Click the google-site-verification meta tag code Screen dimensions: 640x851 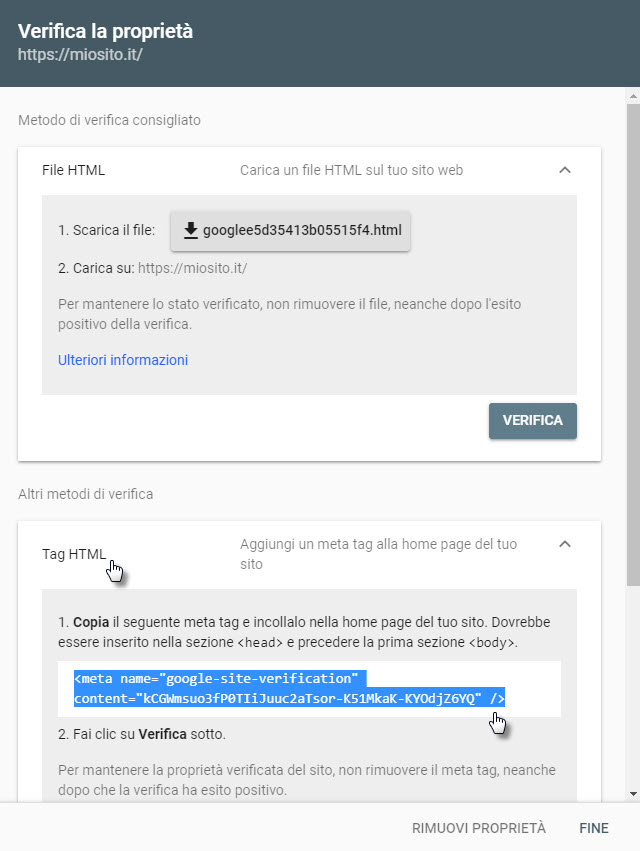(289, 689)
